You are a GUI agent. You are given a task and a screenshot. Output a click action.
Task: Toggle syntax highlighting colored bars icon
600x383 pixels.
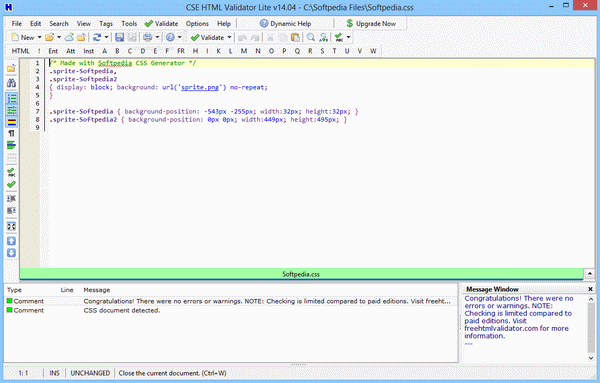click(11, 122)
